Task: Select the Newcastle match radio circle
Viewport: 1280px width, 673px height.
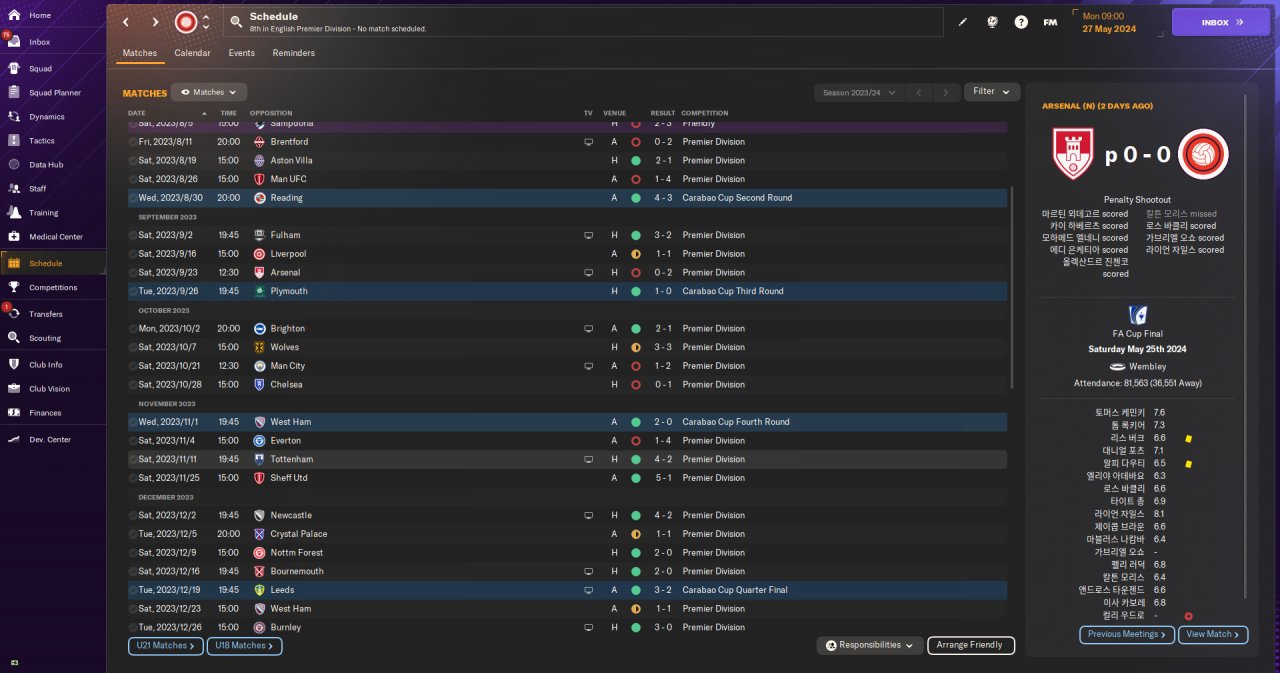Action: point(133,515)
